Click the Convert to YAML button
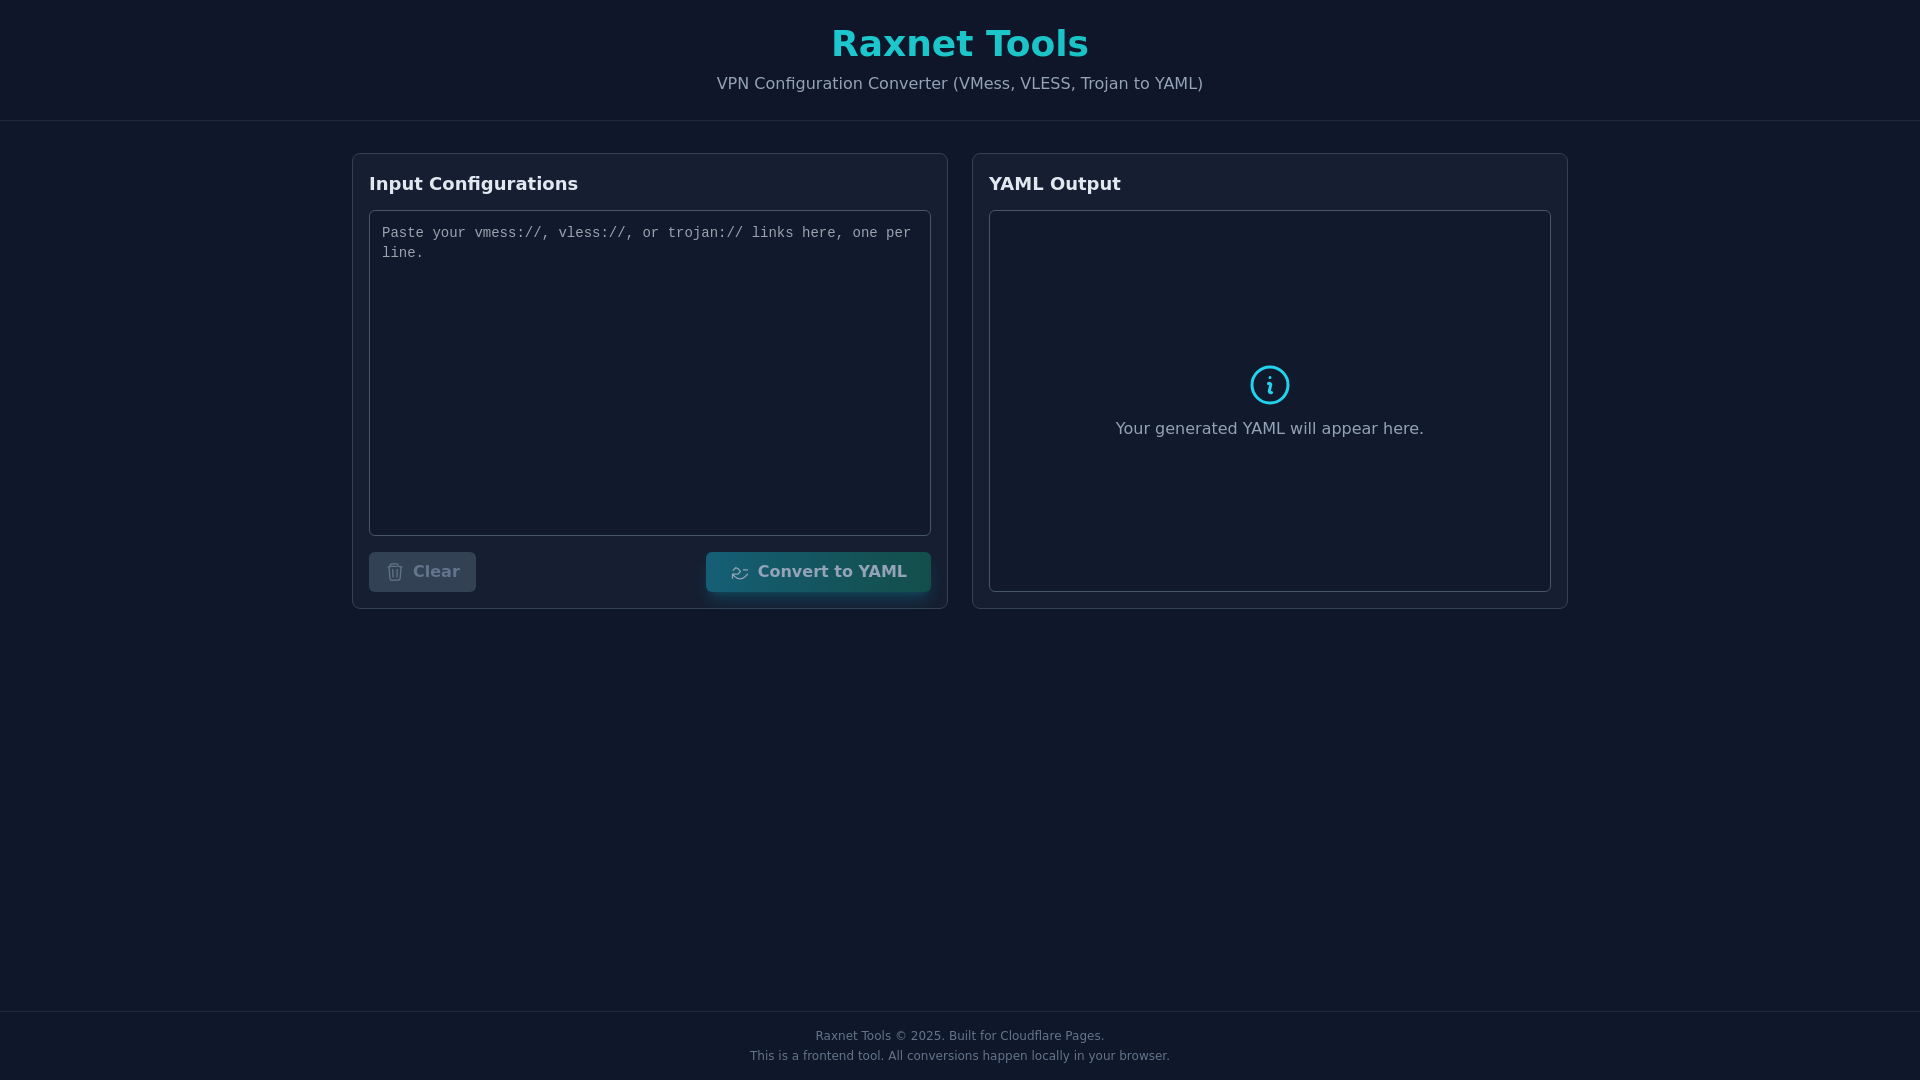The image size is (1920, 1080). tap(818, 572)
